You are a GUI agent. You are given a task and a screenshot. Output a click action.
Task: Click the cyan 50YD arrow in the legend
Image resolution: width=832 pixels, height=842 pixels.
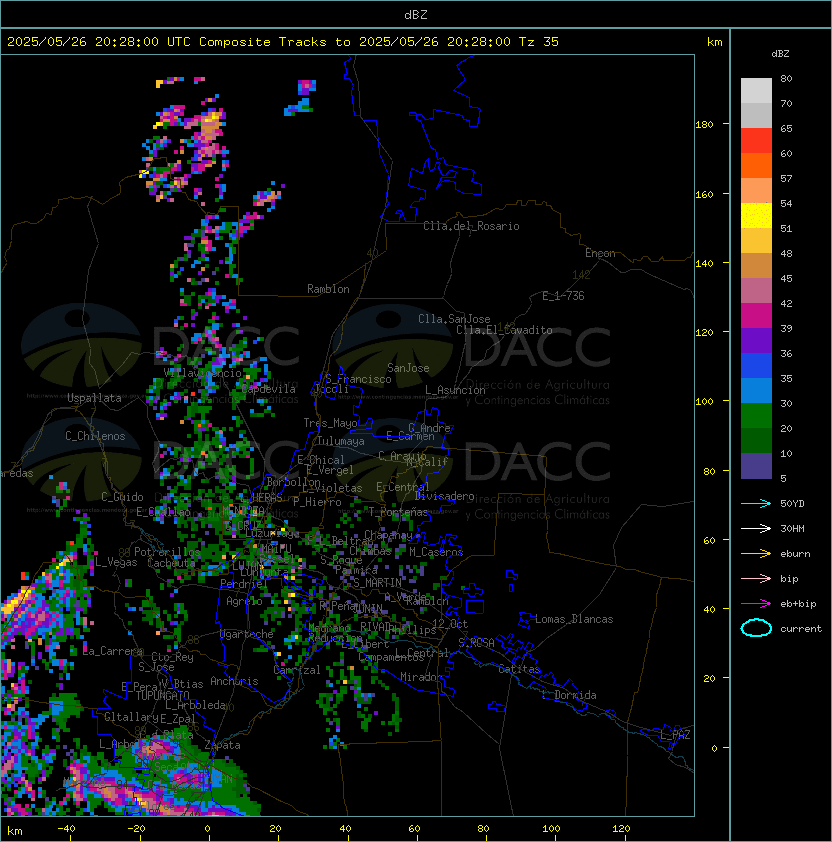tap(756, 504)
